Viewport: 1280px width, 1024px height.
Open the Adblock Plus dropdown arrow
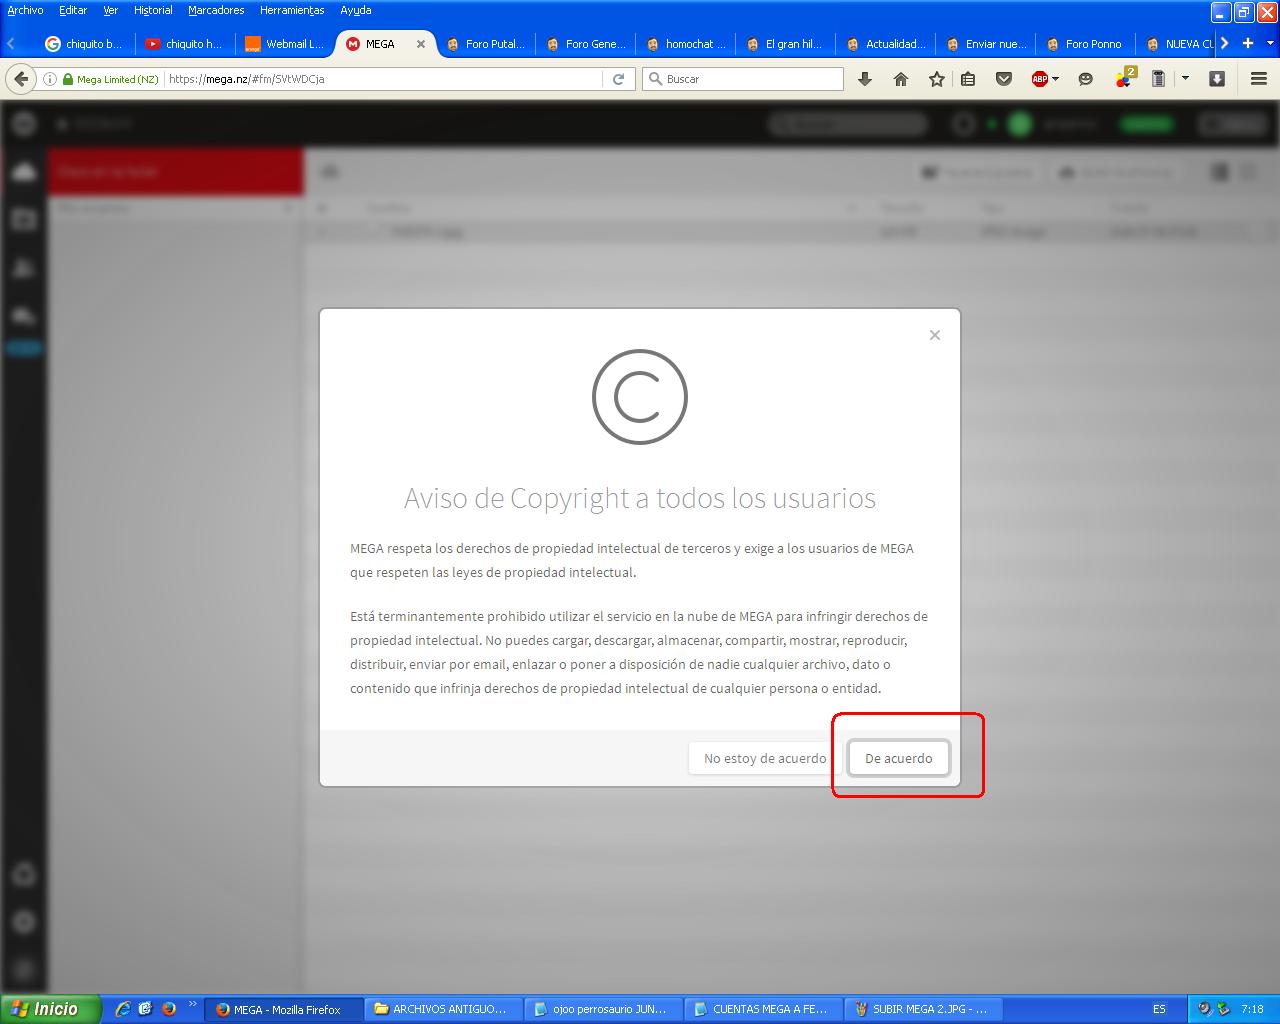point(1055,79)
